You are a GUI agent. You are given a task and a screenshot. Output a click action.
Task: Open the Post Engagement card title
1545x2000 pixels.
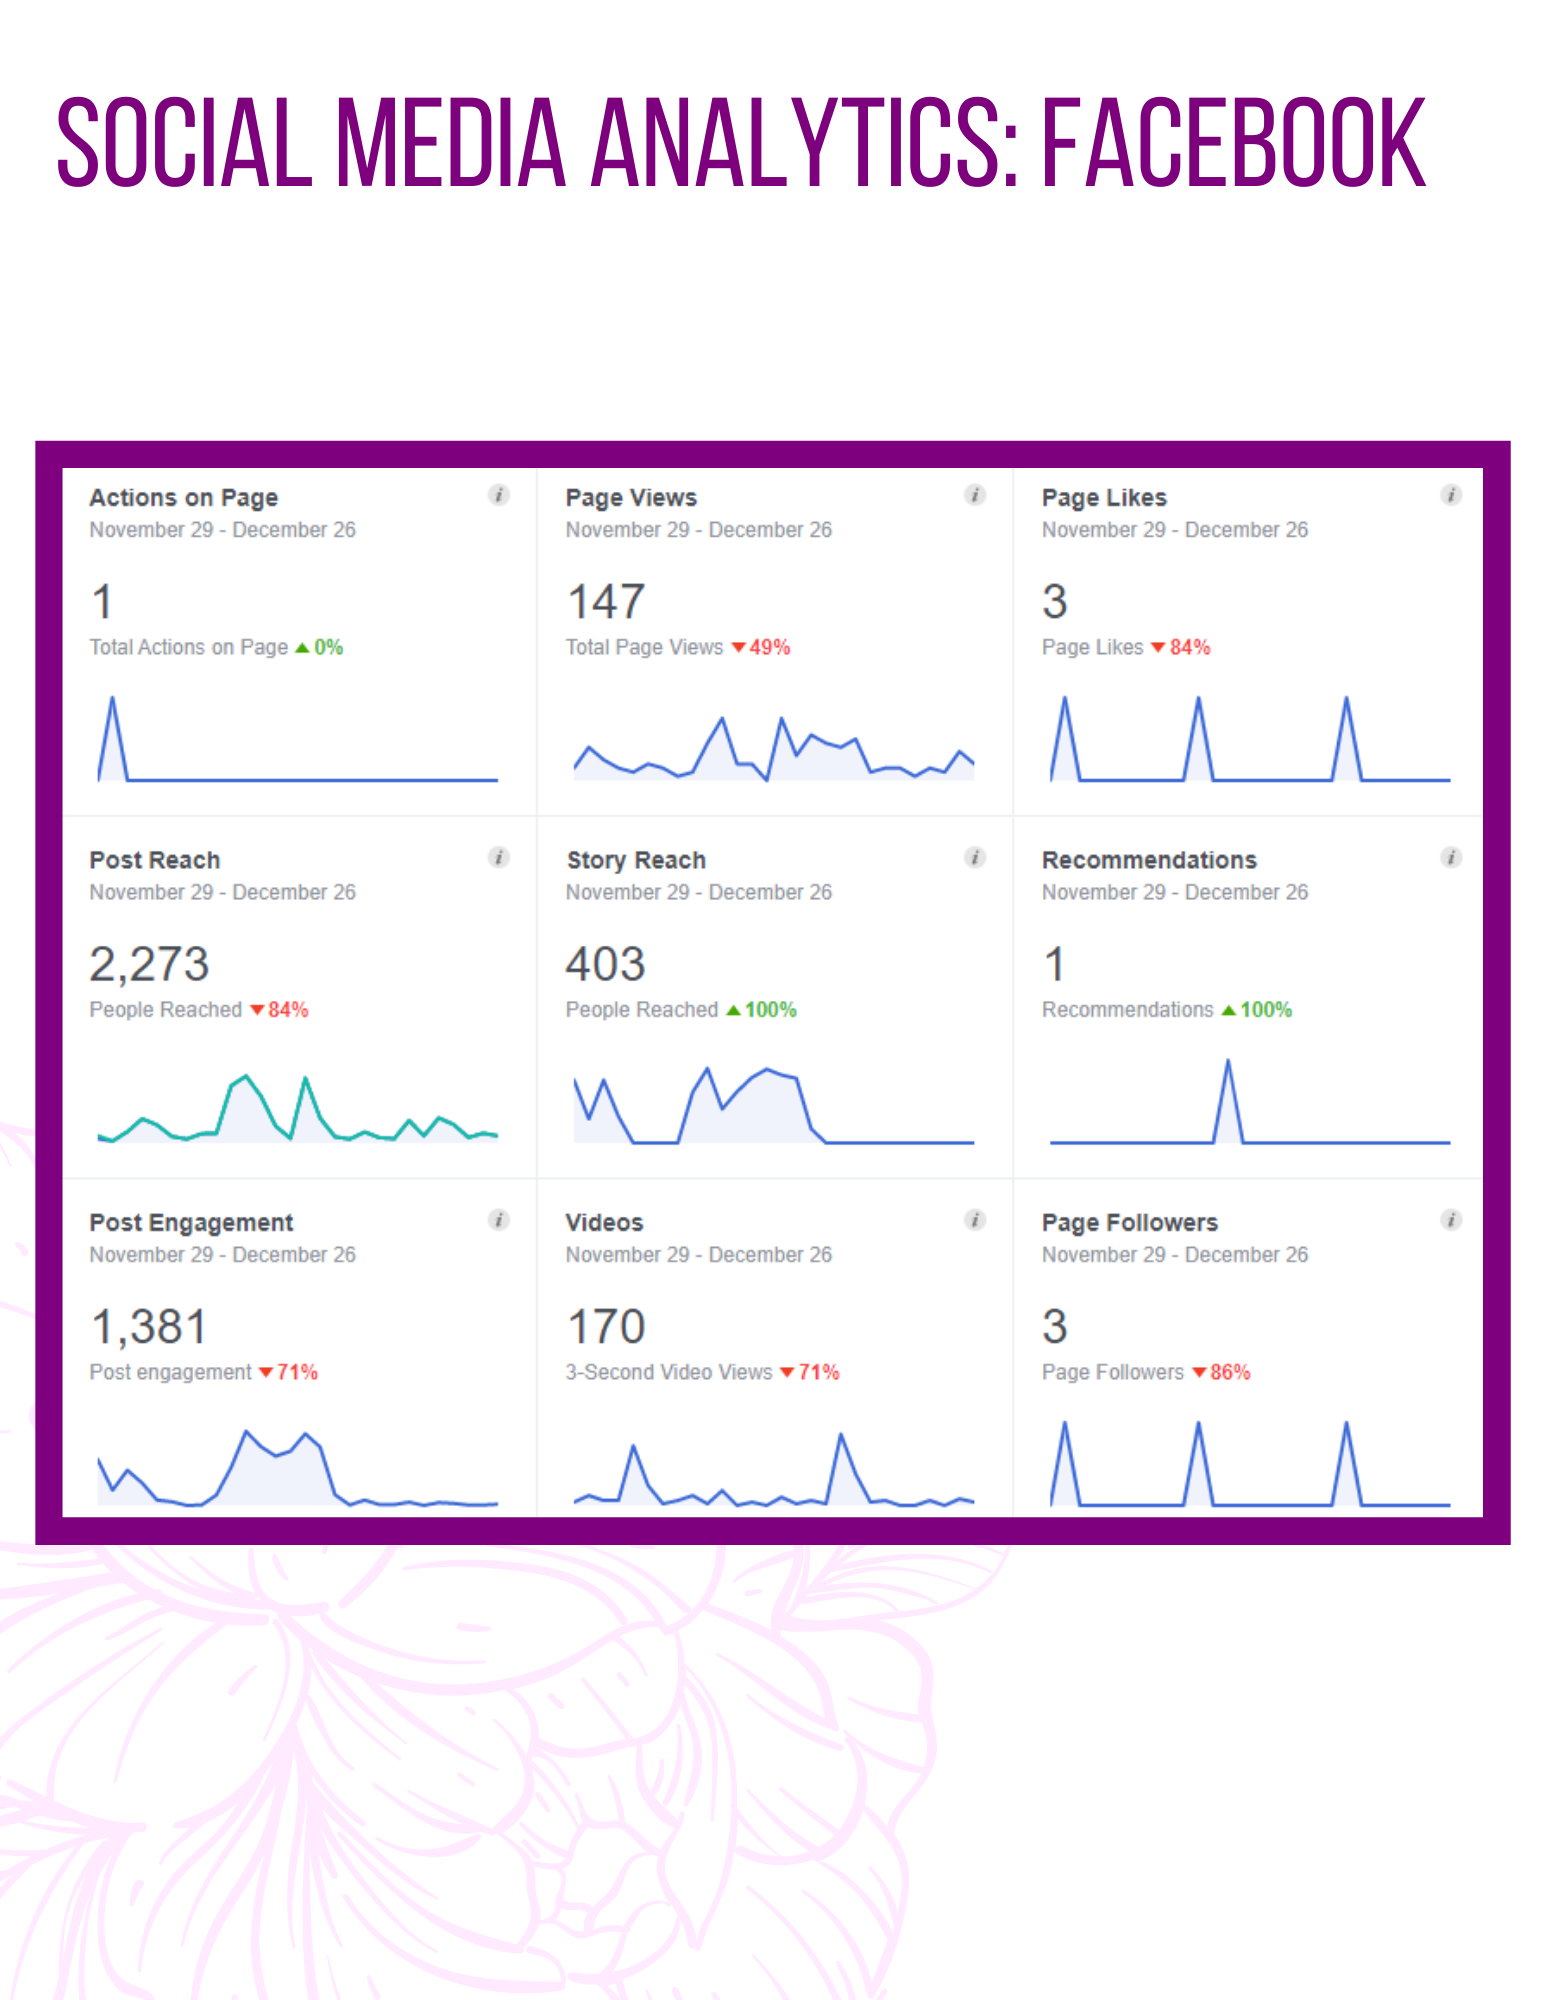(x=191, y=1222)
